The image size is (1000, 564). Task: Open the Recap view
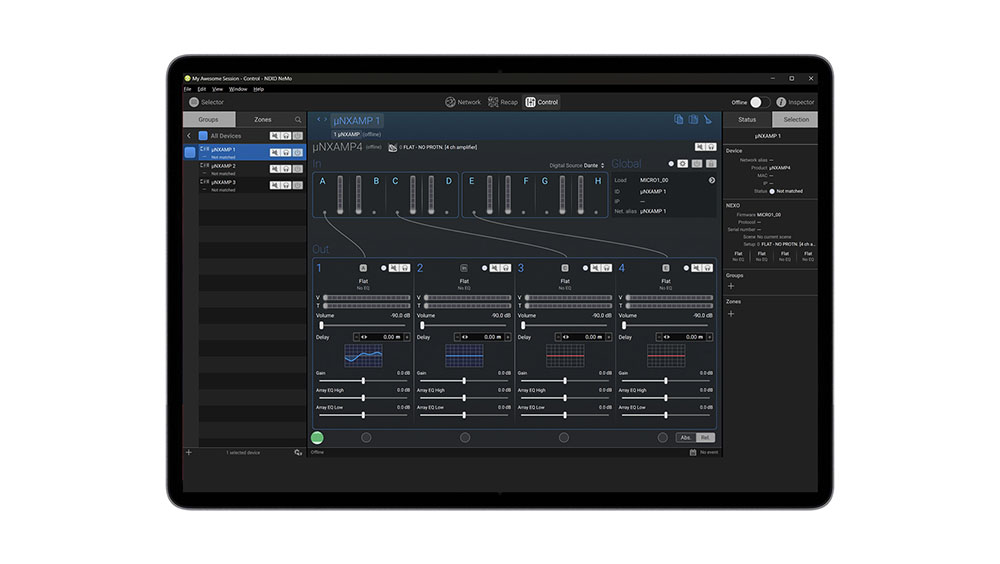coord(503,102)
